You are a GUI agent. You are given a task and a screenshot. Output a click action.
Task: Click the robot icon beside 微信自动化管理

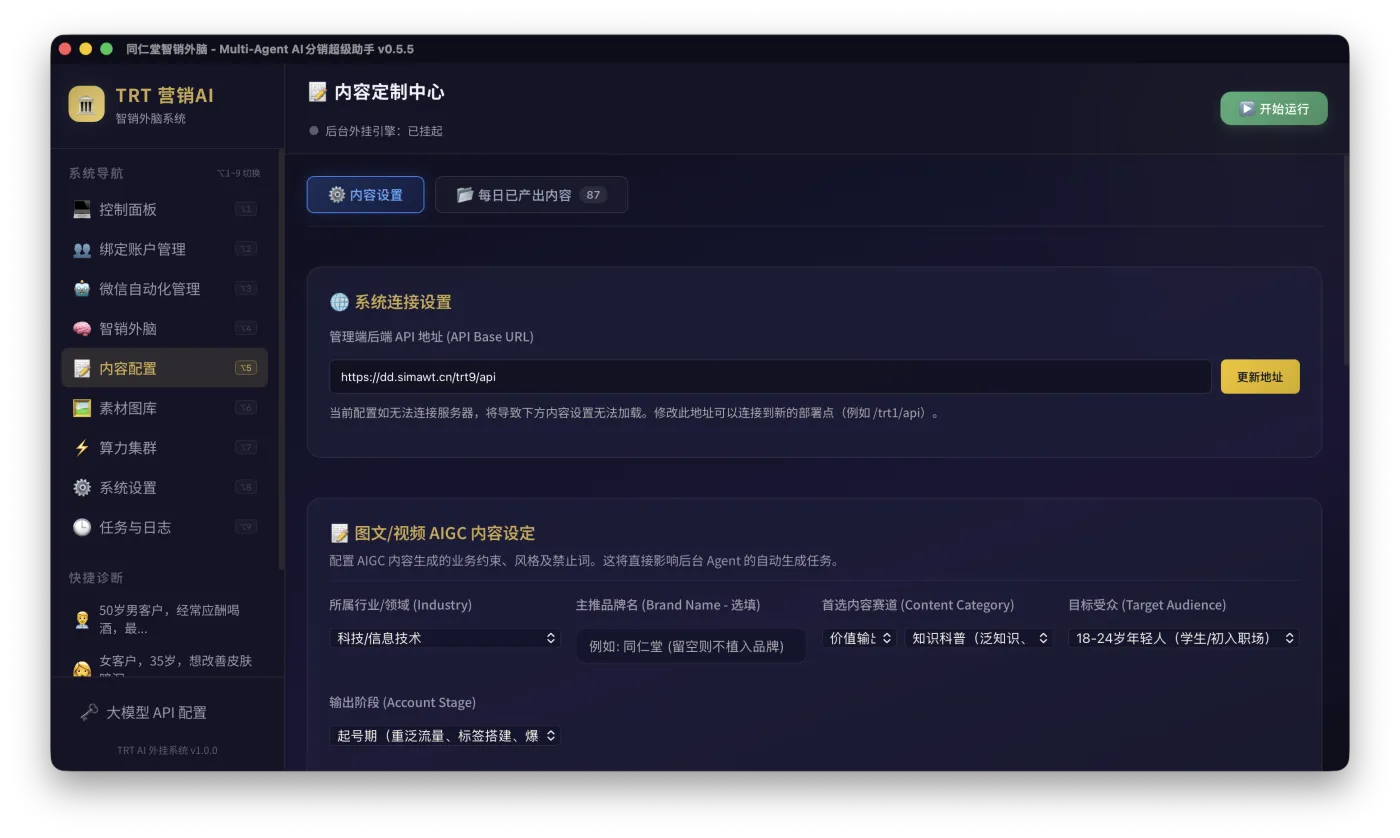[x=82, y=289]
